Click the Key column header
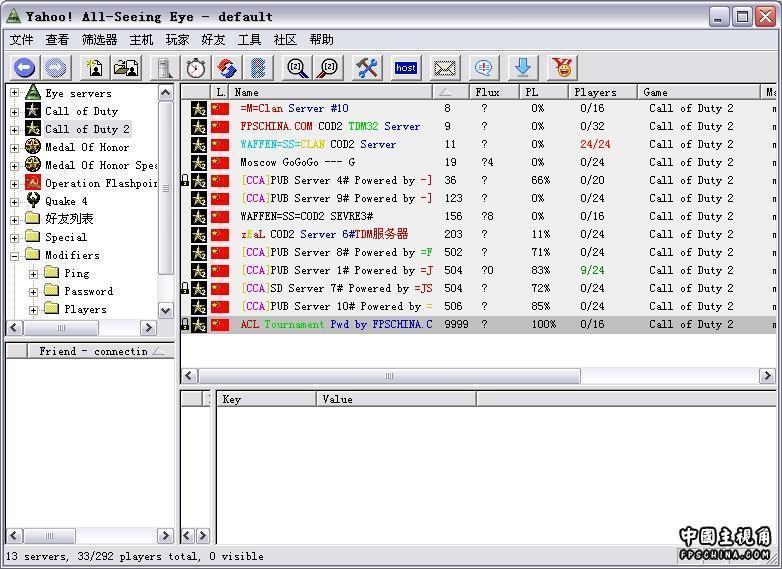The image size is (782, 569). pyautogui.click(x=266, y=399)
